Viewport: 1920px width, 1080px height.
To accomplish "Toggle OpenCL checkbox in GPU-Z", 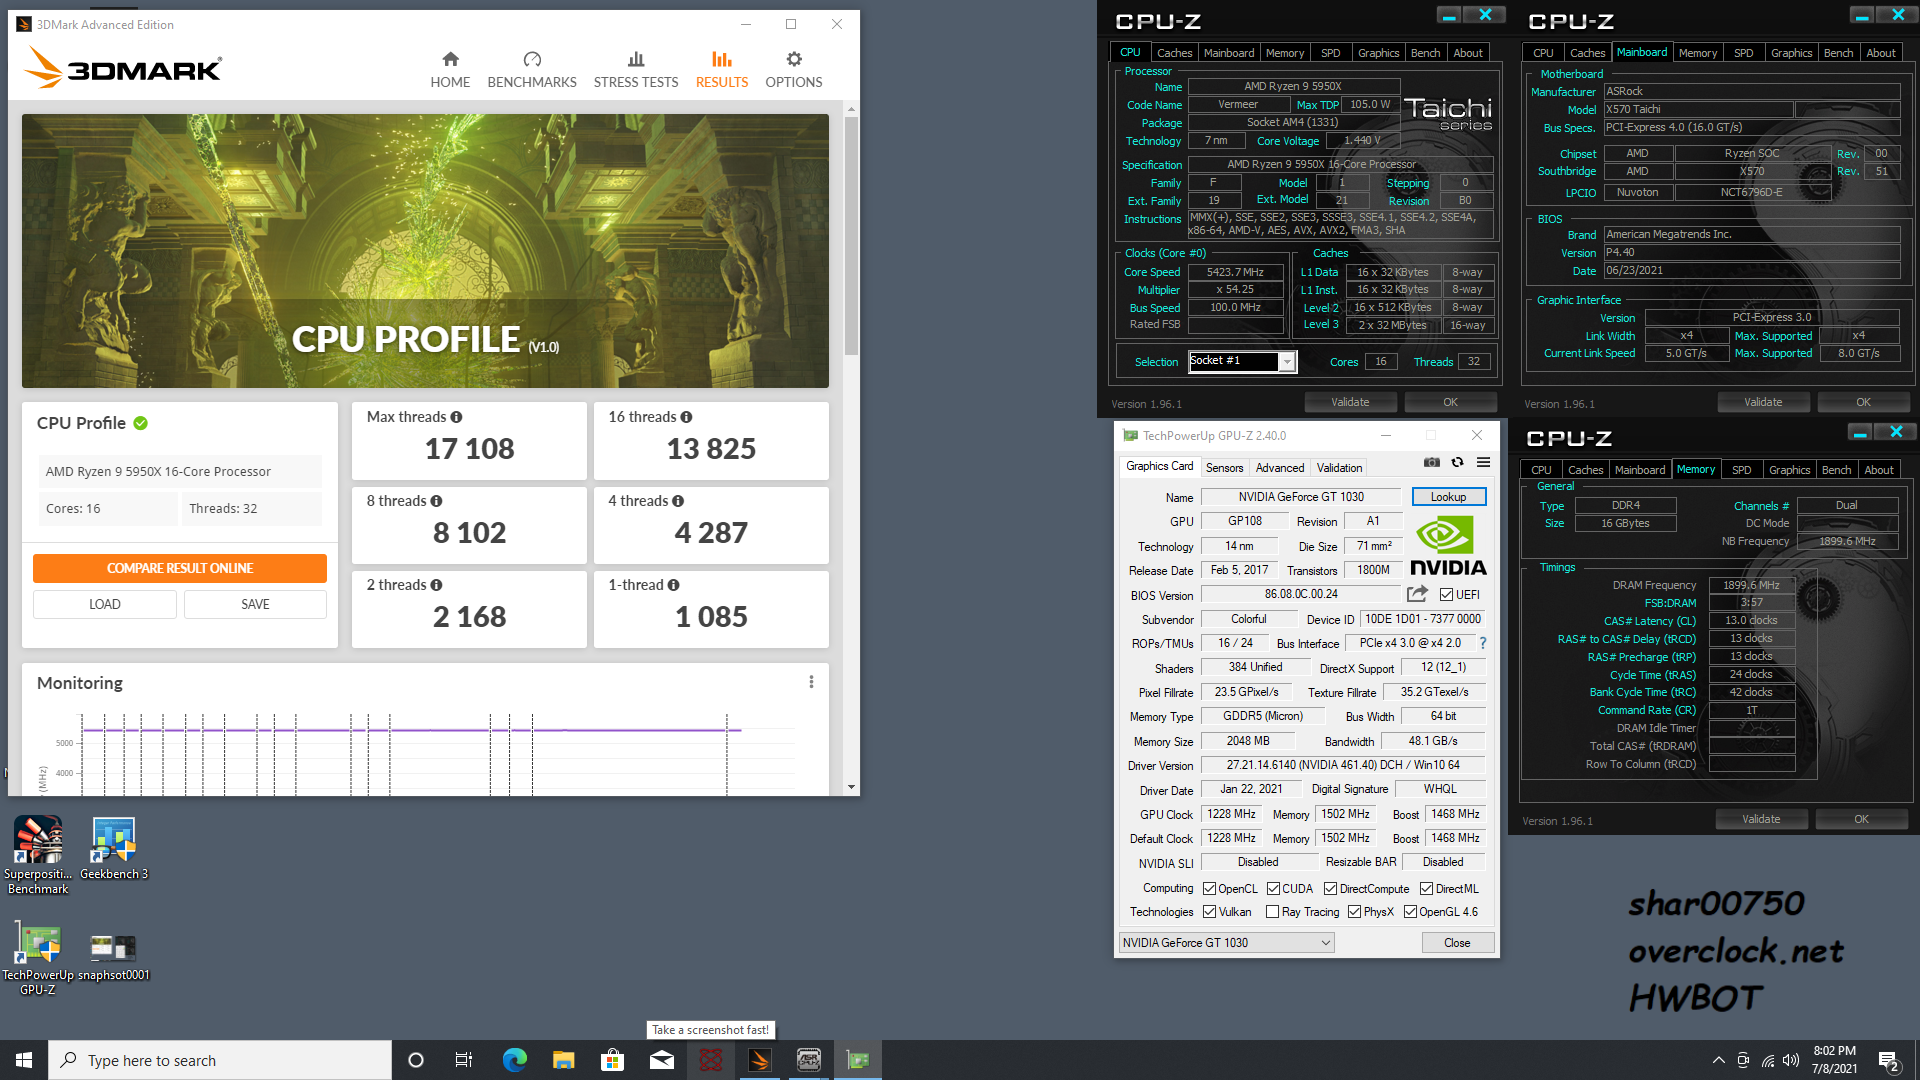I will tap(1209, 889).
